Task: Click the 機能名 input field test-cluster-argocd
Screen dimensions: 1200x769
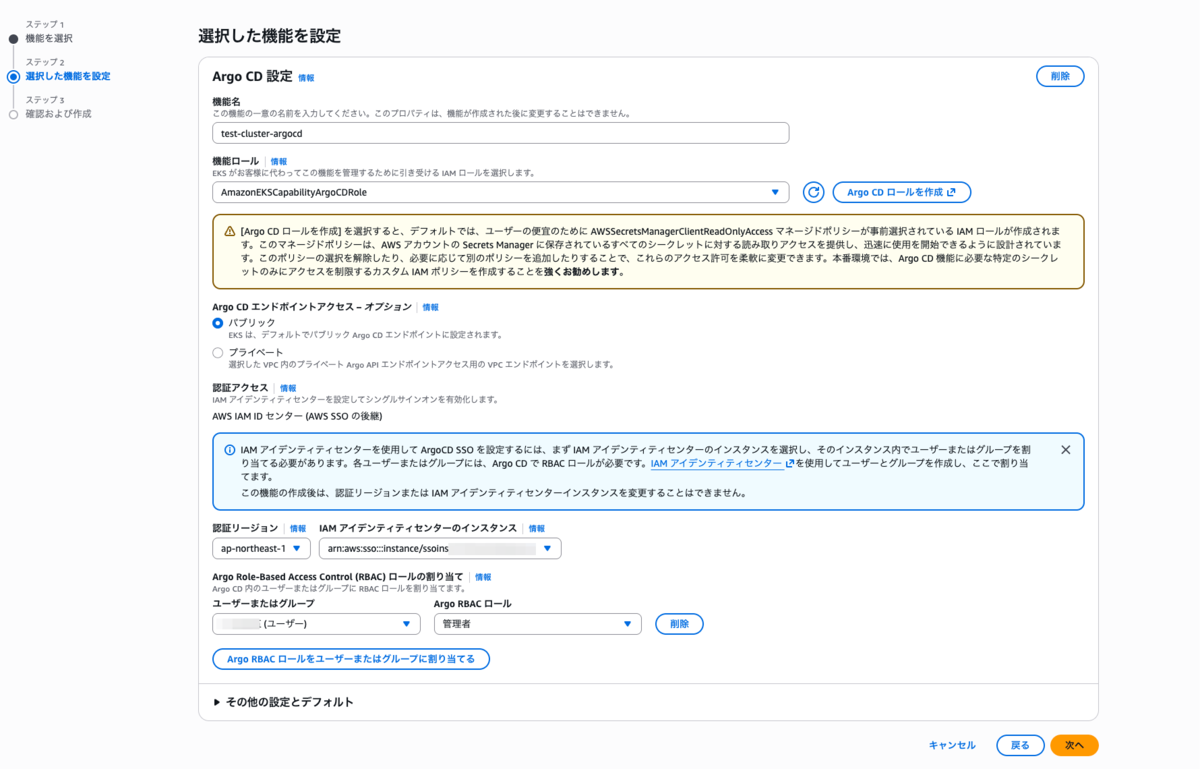Action: click(500, 133)
